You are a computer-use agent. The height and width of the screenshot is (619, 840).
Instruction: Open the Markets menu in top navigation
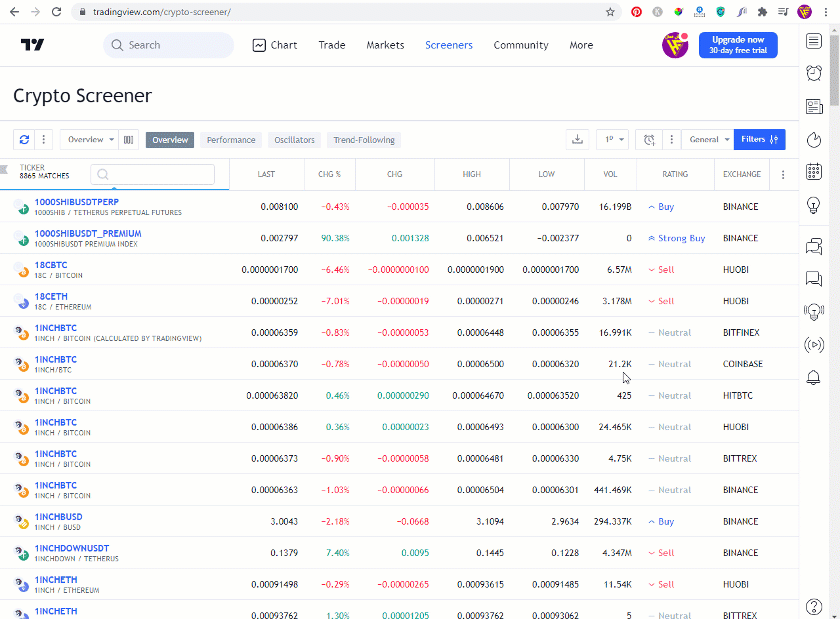tap(385, 45)
